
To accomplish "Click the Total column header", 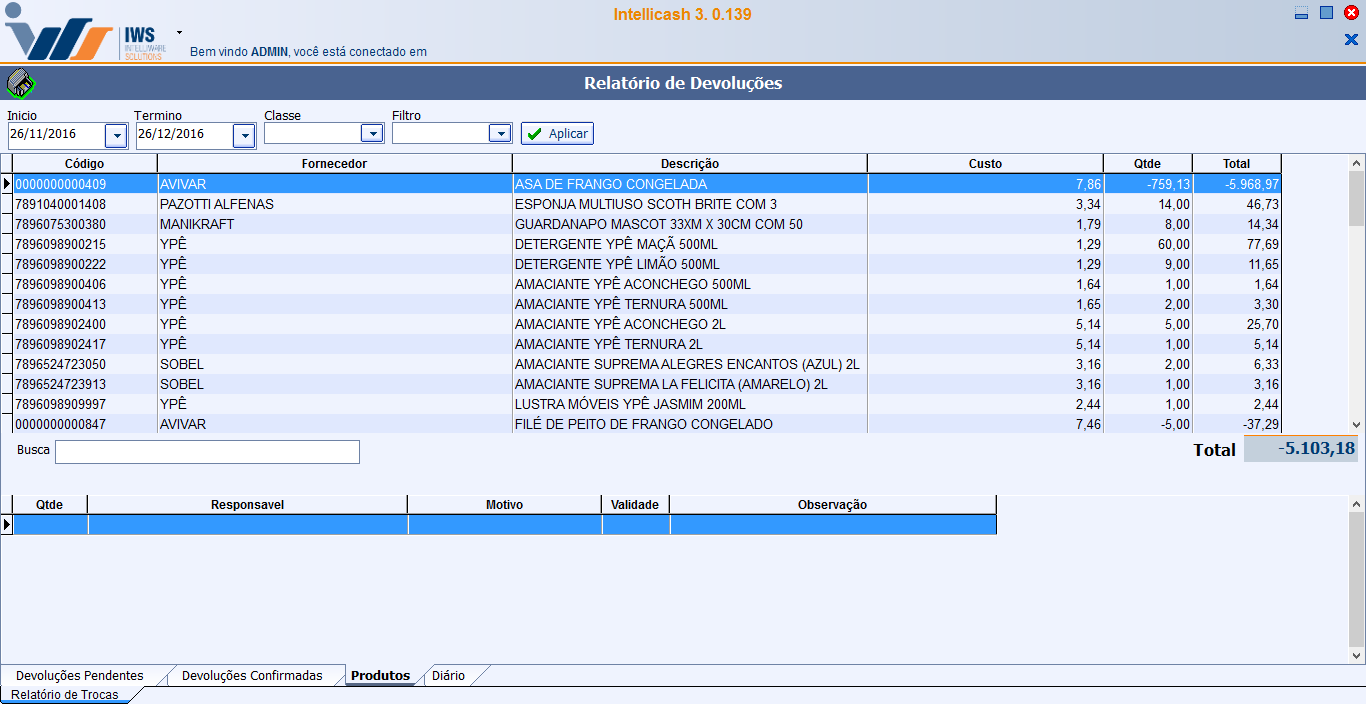I will pos(1236,164).
